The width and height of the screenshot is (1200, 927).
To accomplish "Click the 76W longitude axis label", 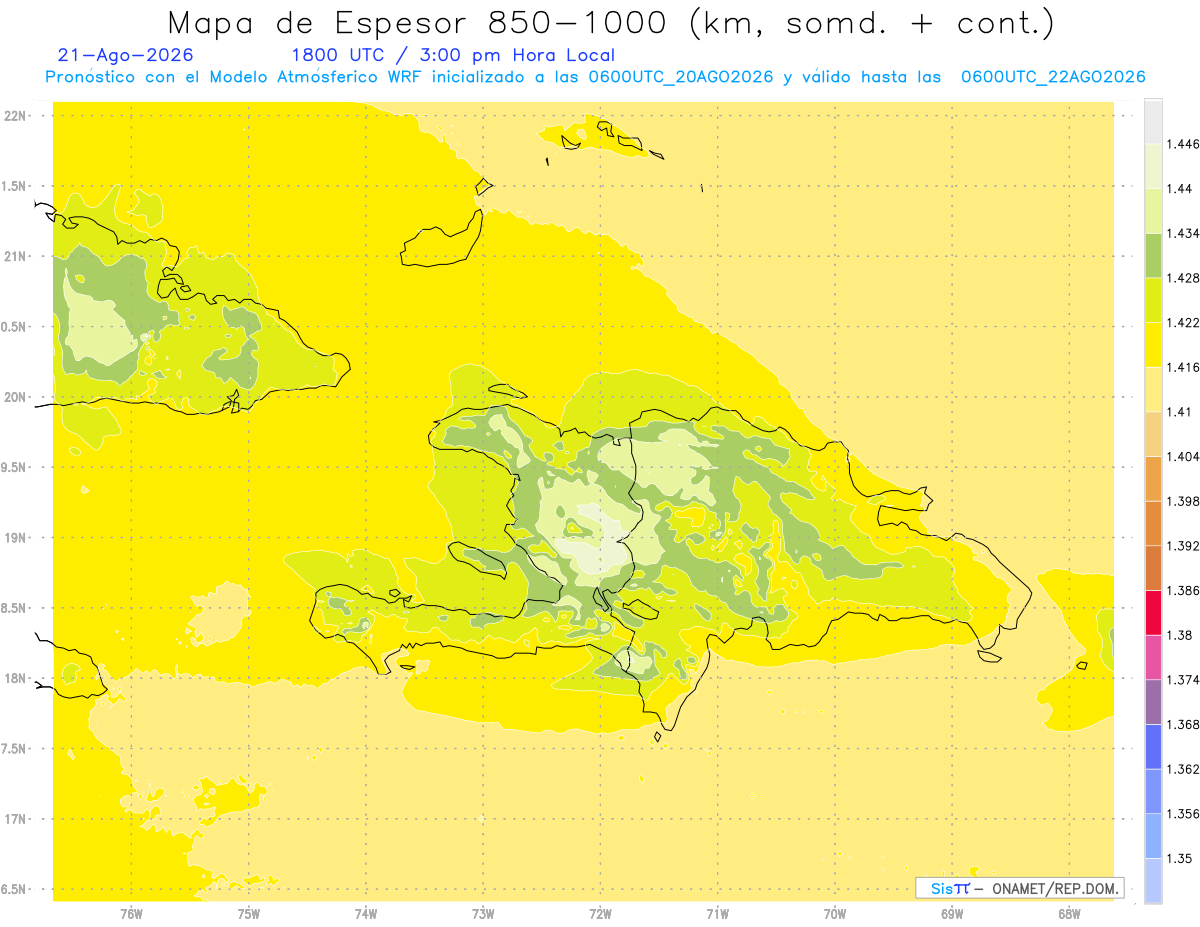I will point(131,914).
